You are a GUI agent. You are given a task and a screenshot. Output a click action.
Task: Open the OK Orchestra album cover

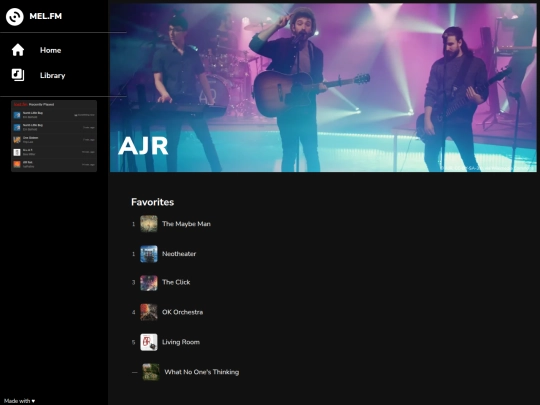[149, 312]
